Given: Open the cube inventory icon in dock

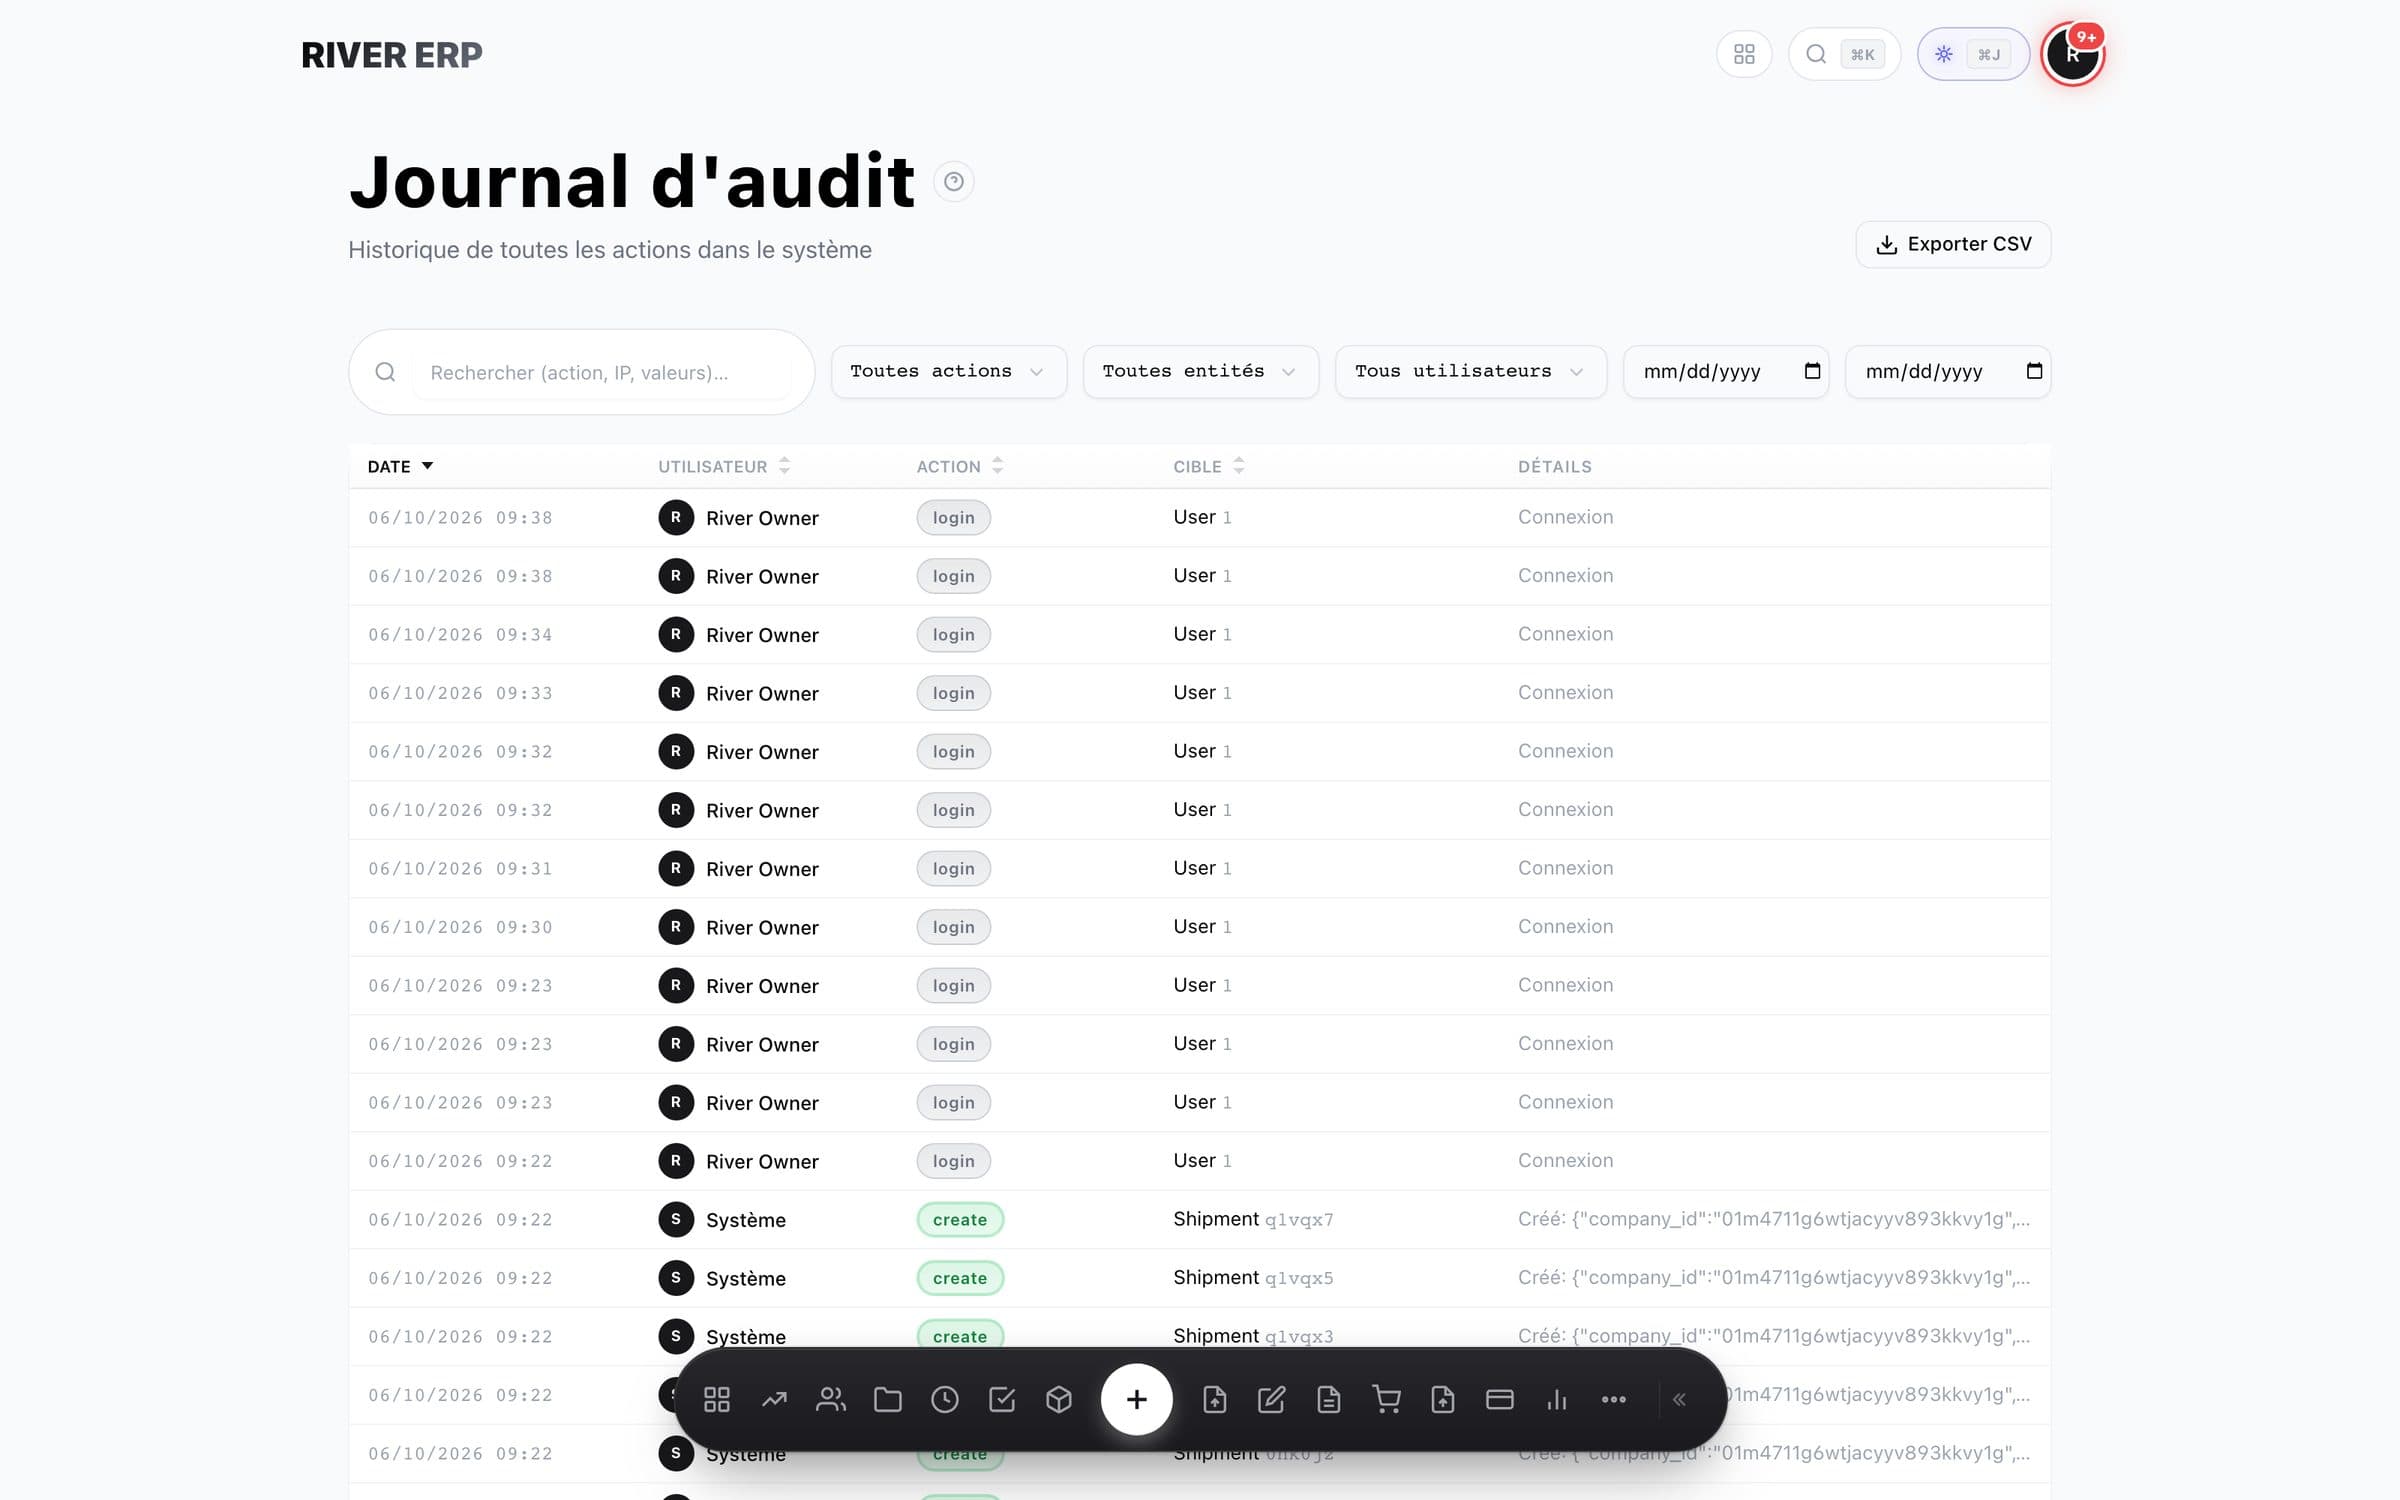Looking at the screenshot, I should pyautogui.click(x=1059, y=1399).
